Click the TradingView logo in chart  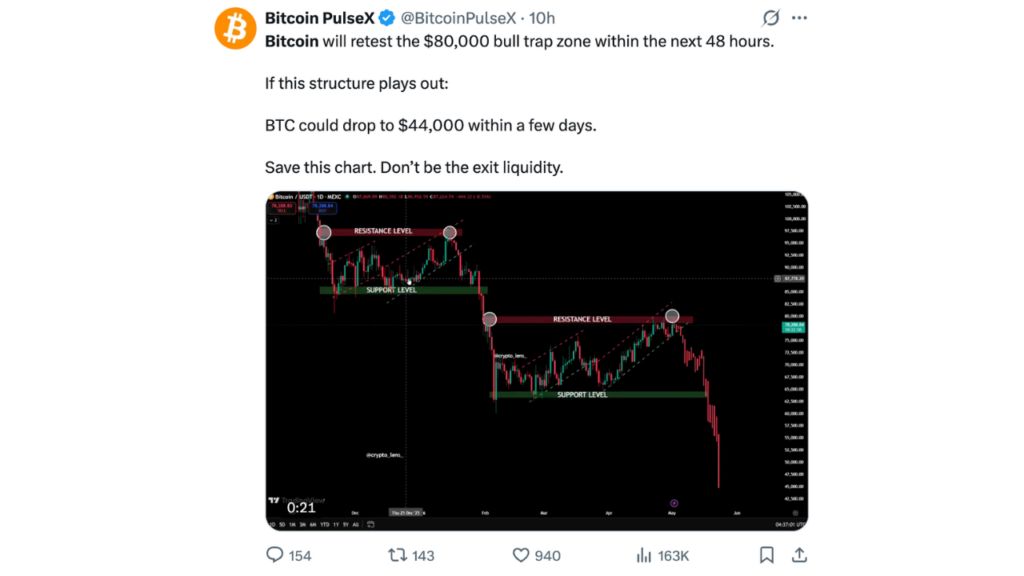[274, 500]
